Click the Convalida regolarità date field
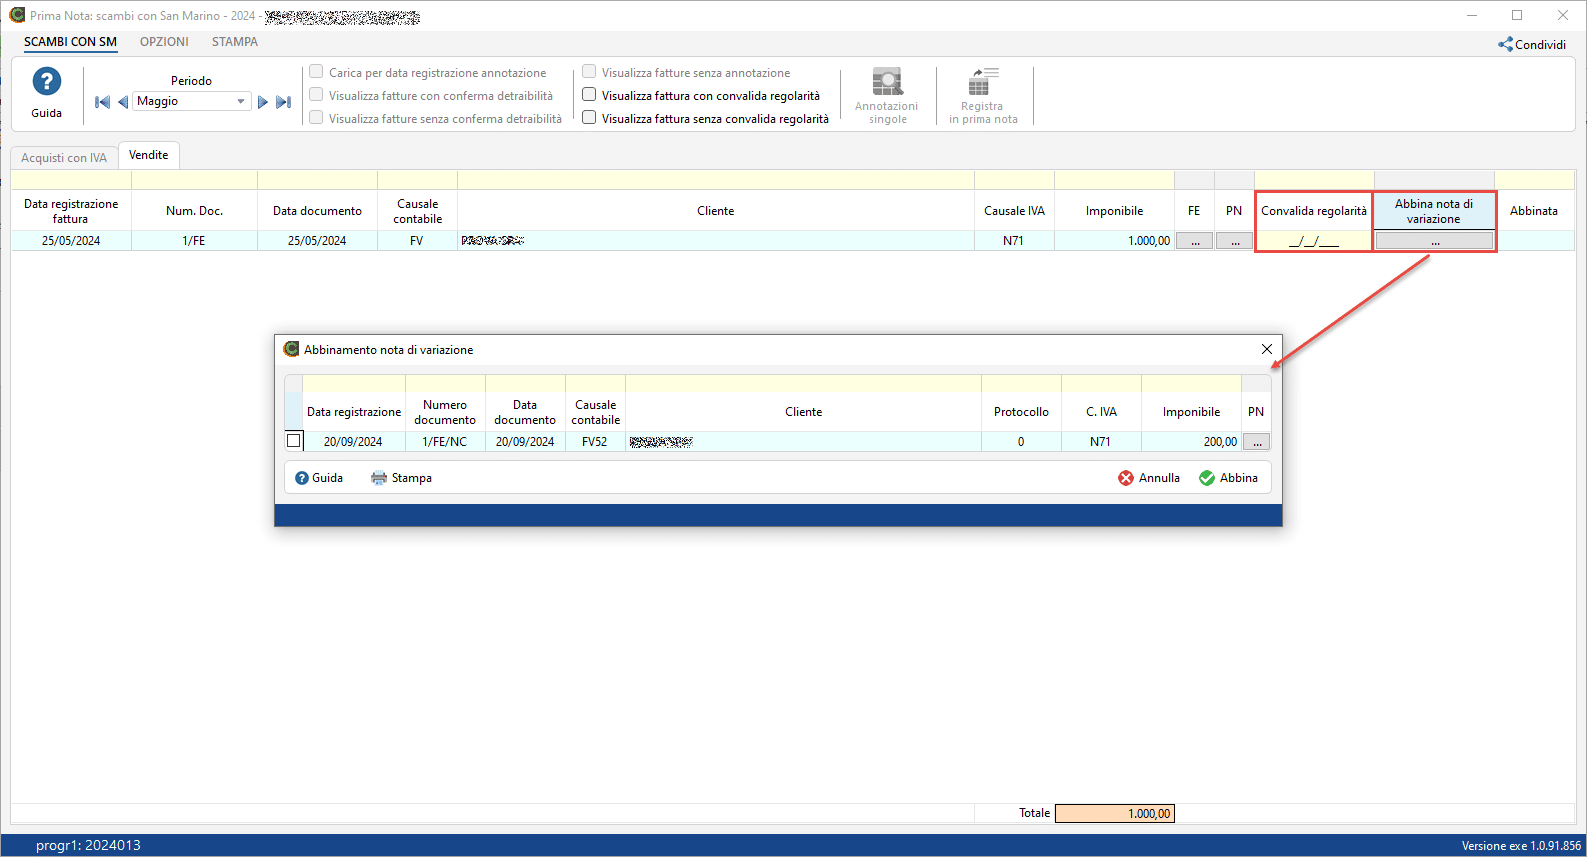The image size is (1587, 857). (x=1314, y=241)
